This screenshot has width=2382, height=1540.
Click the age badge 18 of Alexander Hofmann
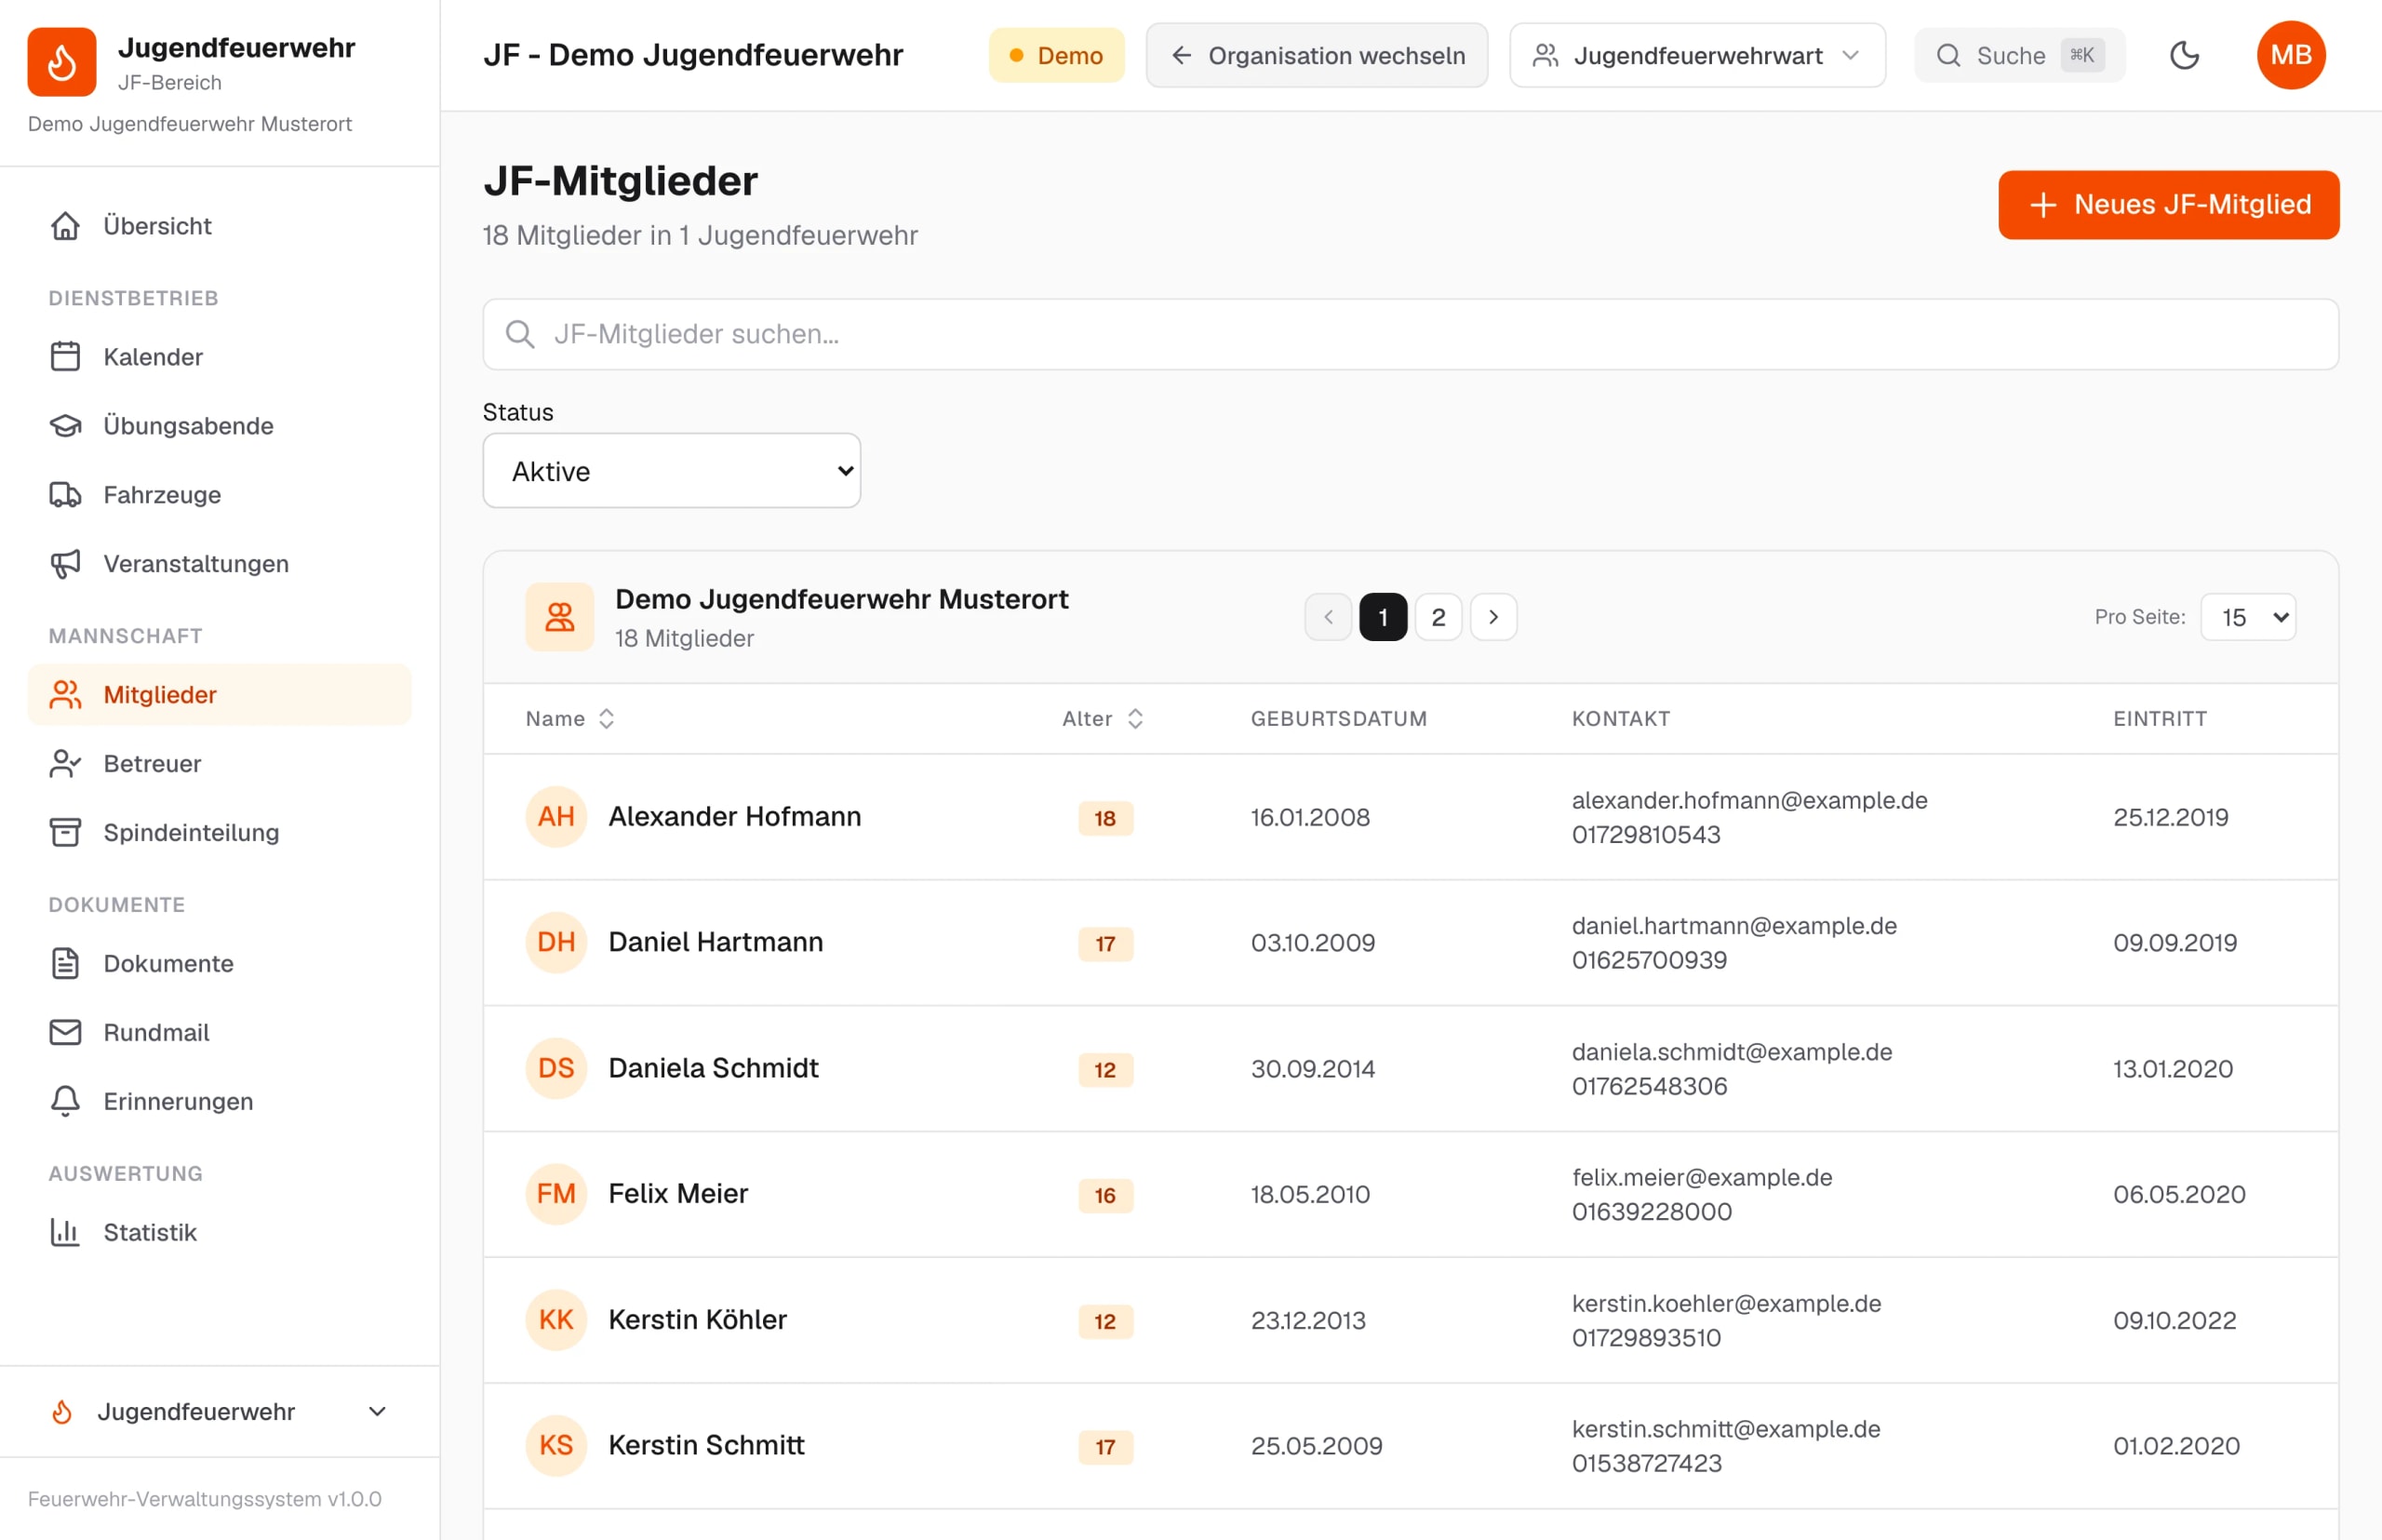tap(1105, 818)
